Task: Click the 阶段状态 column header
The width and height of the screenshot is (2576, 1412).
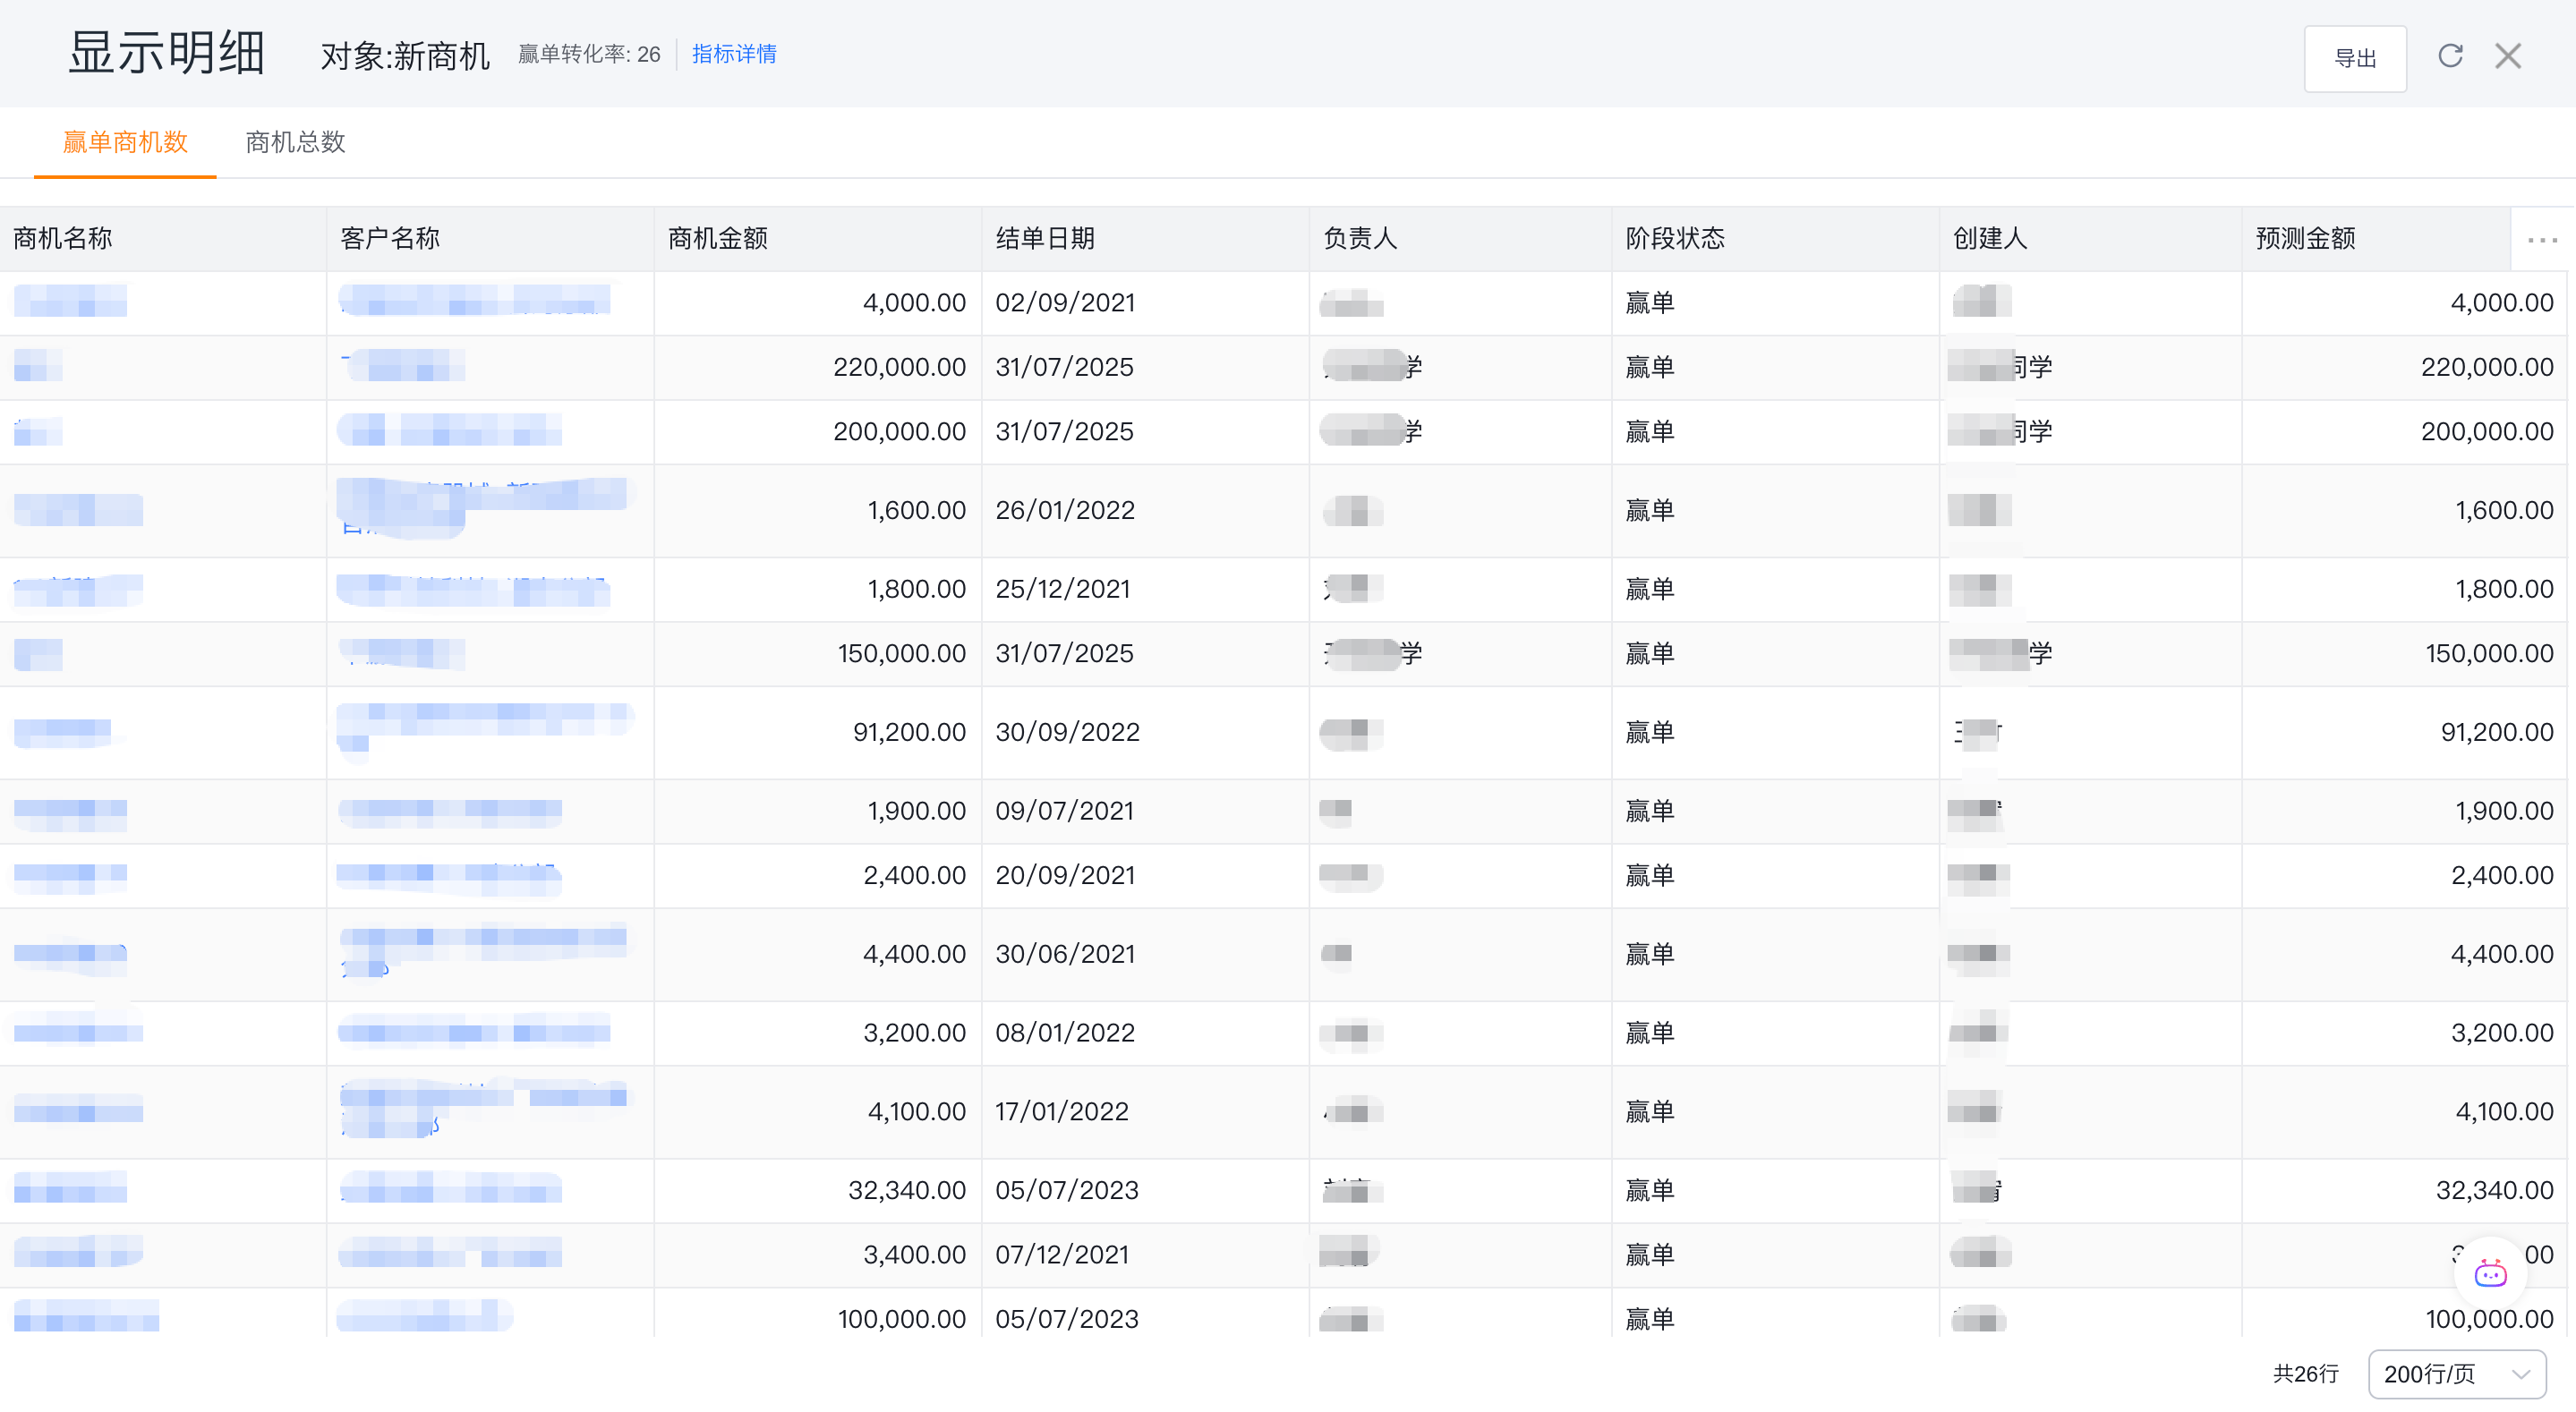Action: coord(1674,239)
